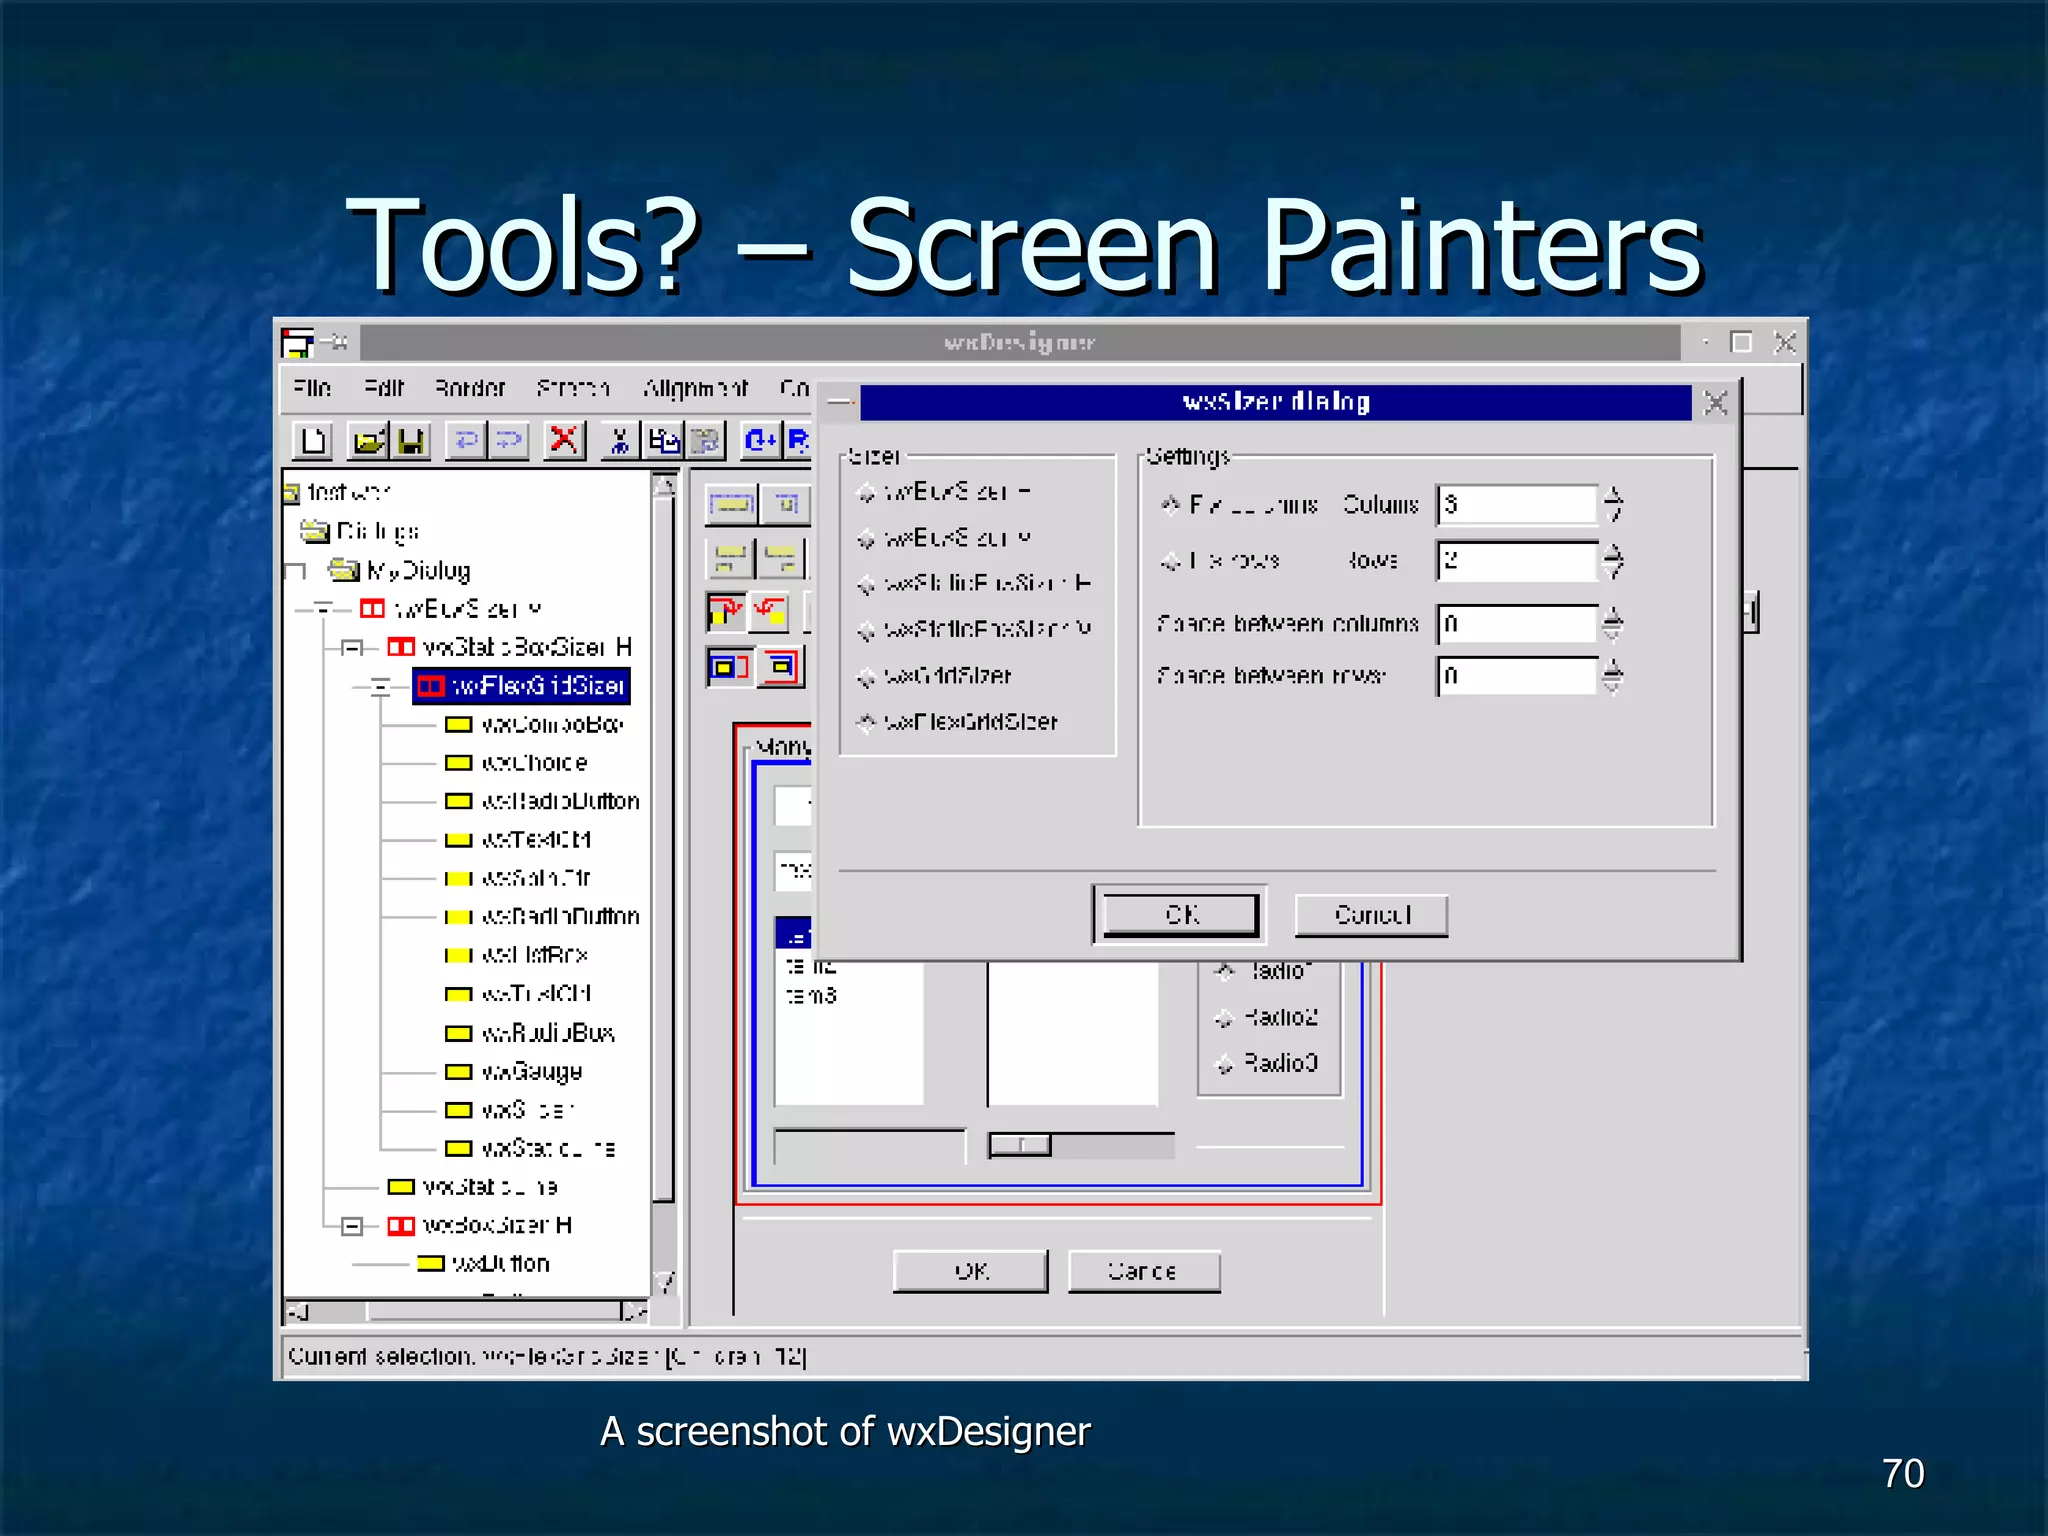This screenshot has width=2048, height=1536.
Task: Select the wxGridSizer radio option
Action: pos(866,677)
